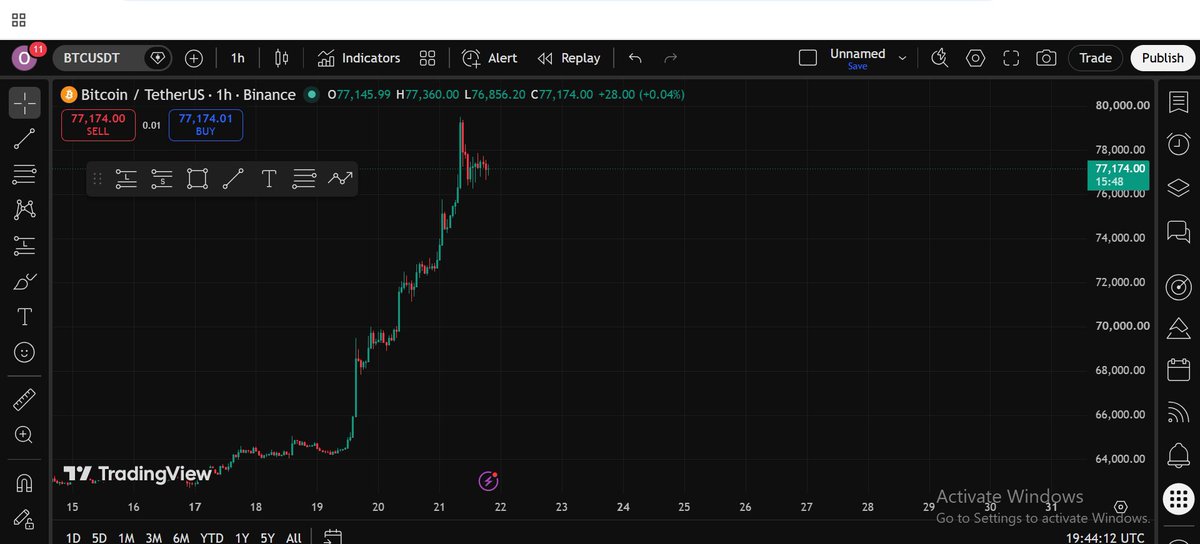Viewport: 1200px width, 544px height.
Task: Open the time axis settings gear
Action: pos(1121,507)
